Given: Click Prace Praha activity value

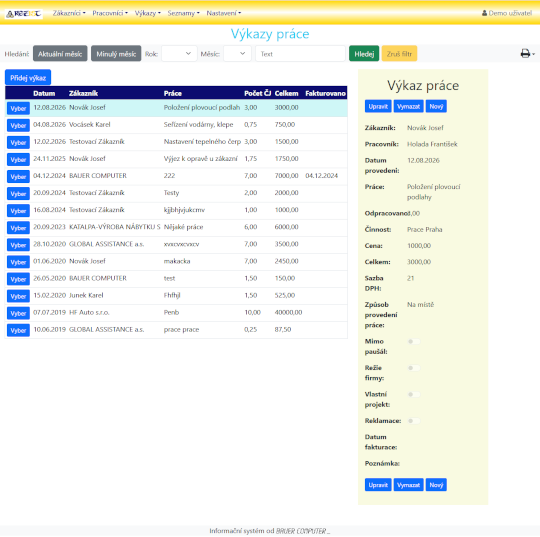Looking at the screenshot, I should [425, 229].
